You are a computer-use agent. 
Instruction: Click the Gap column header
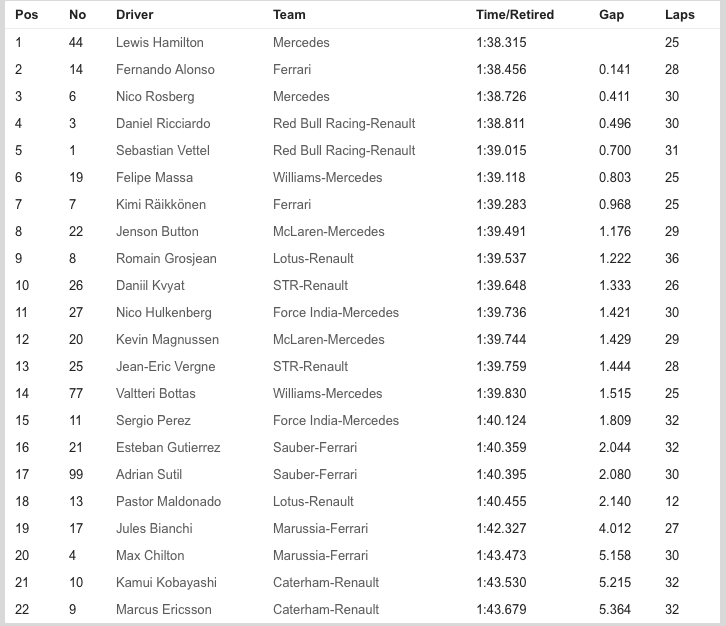(x=611, y=15)
